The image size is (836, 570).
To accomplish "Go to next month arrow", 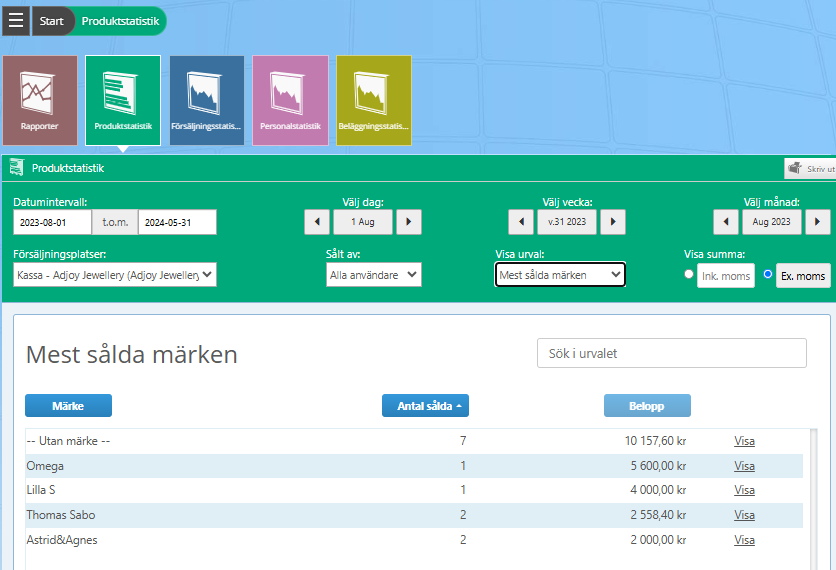I will [818, 222].
